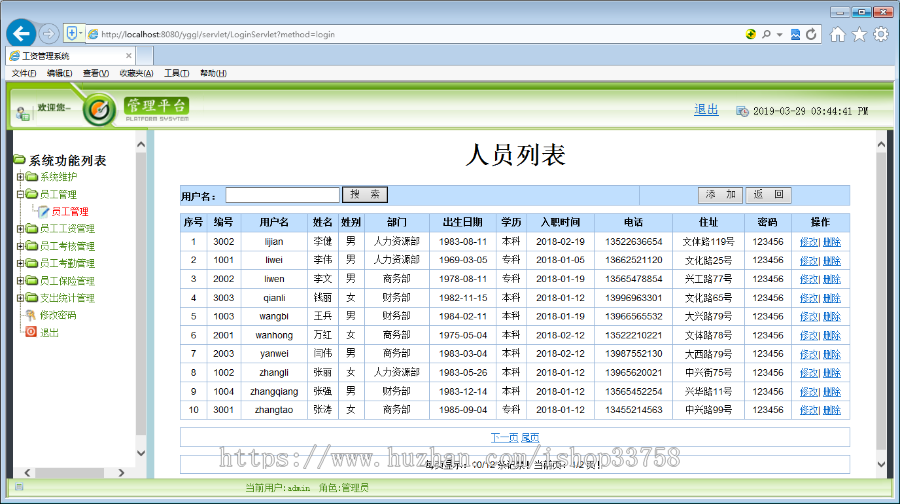Viewport: 900px width, 504px height.
Task: Click the 系统功能列表 root folder icon
Action: (x=20, y=159)
